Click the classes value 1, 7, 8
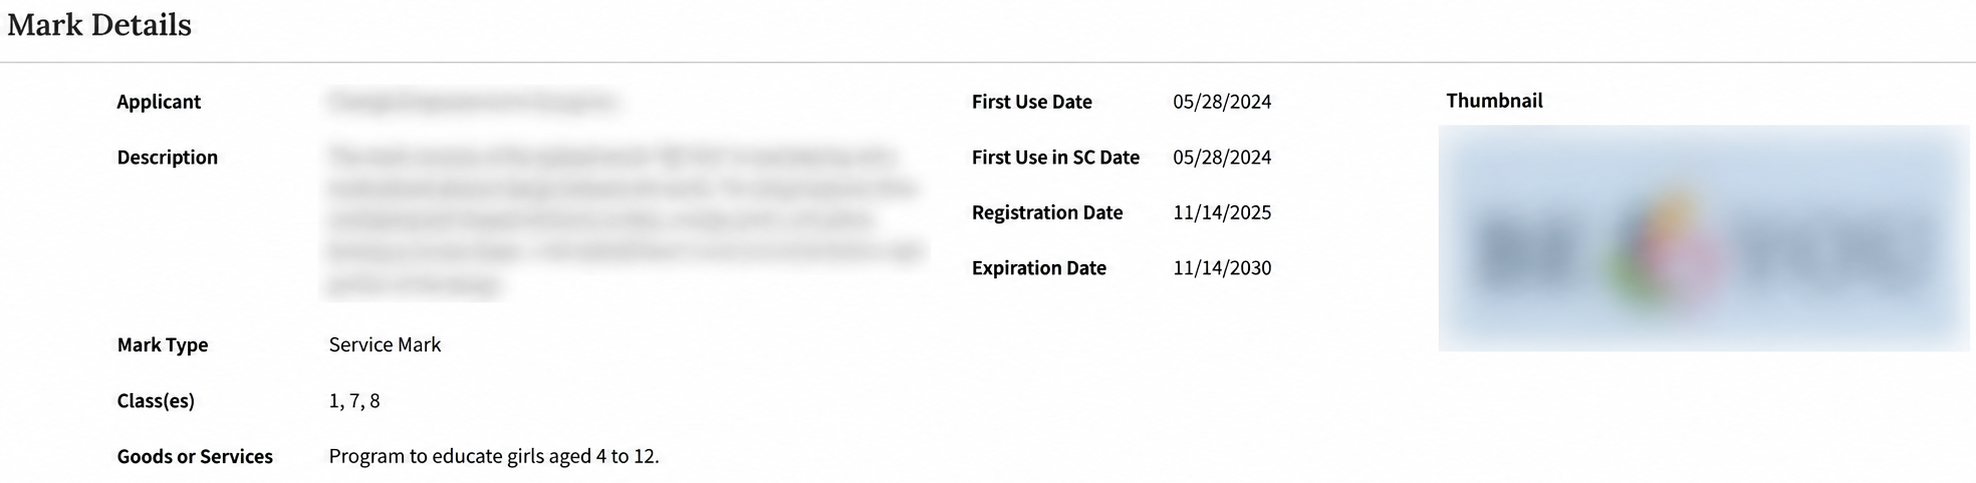The height and width of the screenshot is (483, 1976). coord(354,401)
